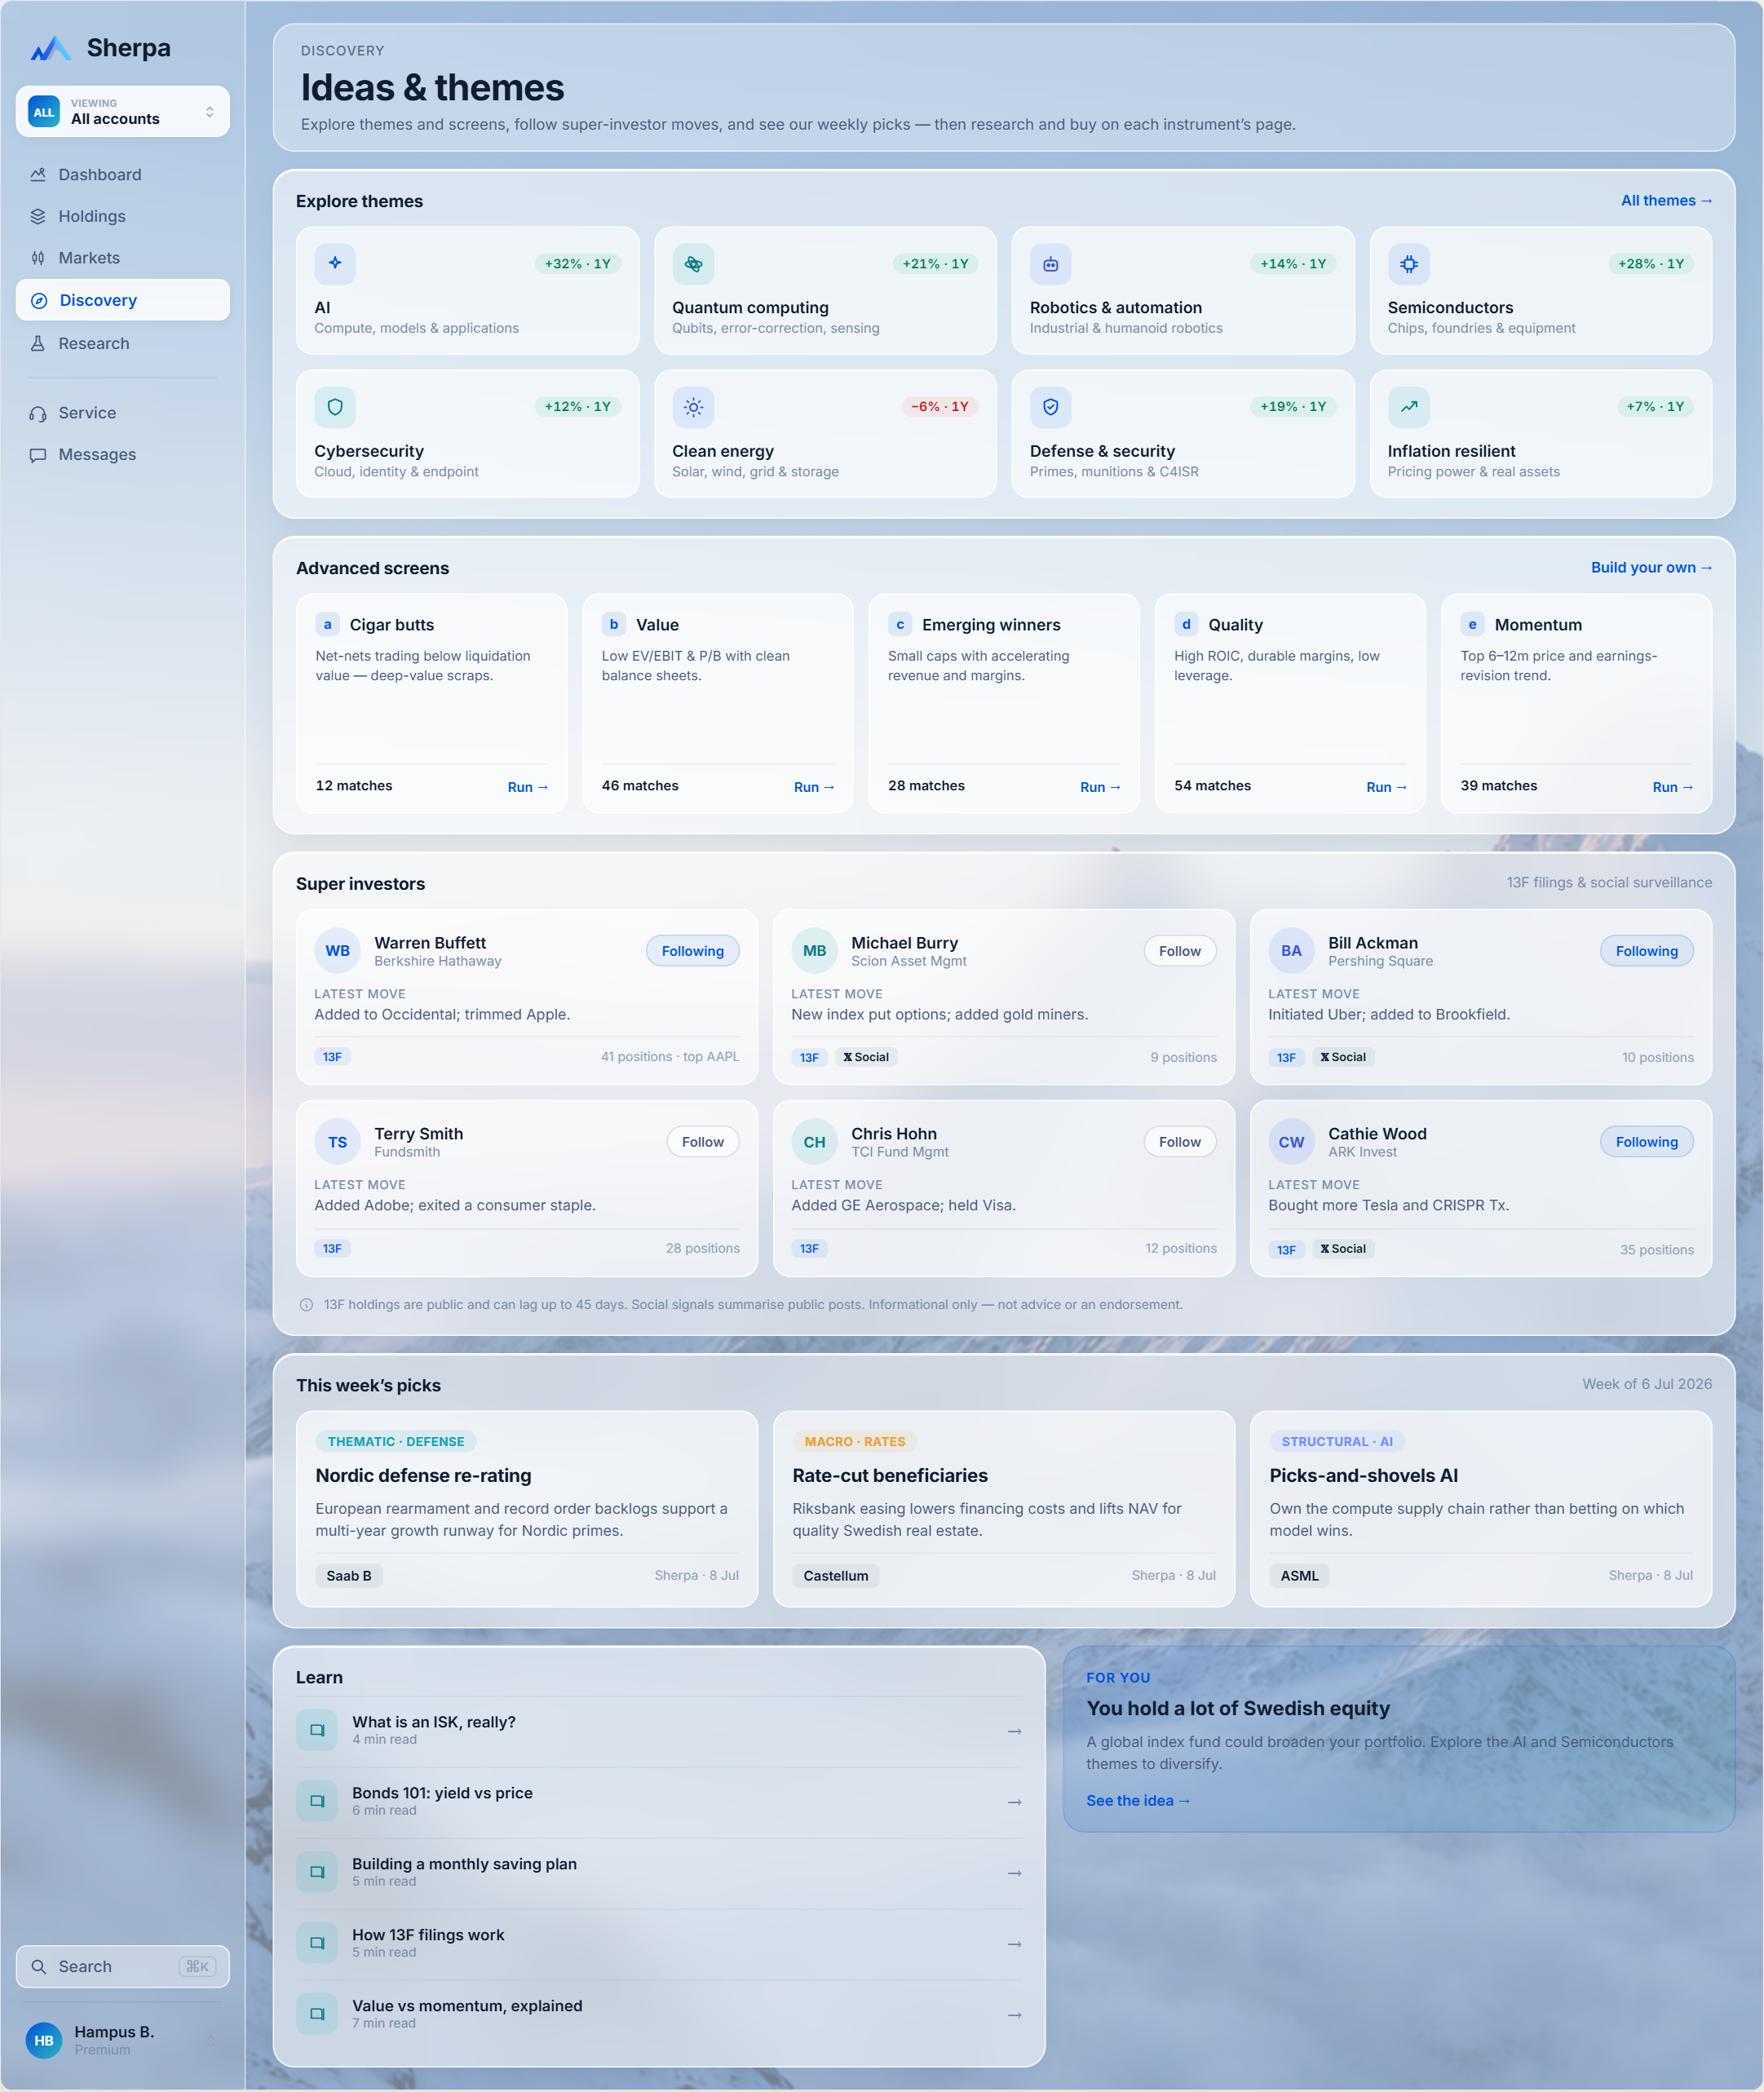Follow Chris Hohn
Image resolution: width=1764 pixels, height=2092 pixels.
pos(1180,1142)
